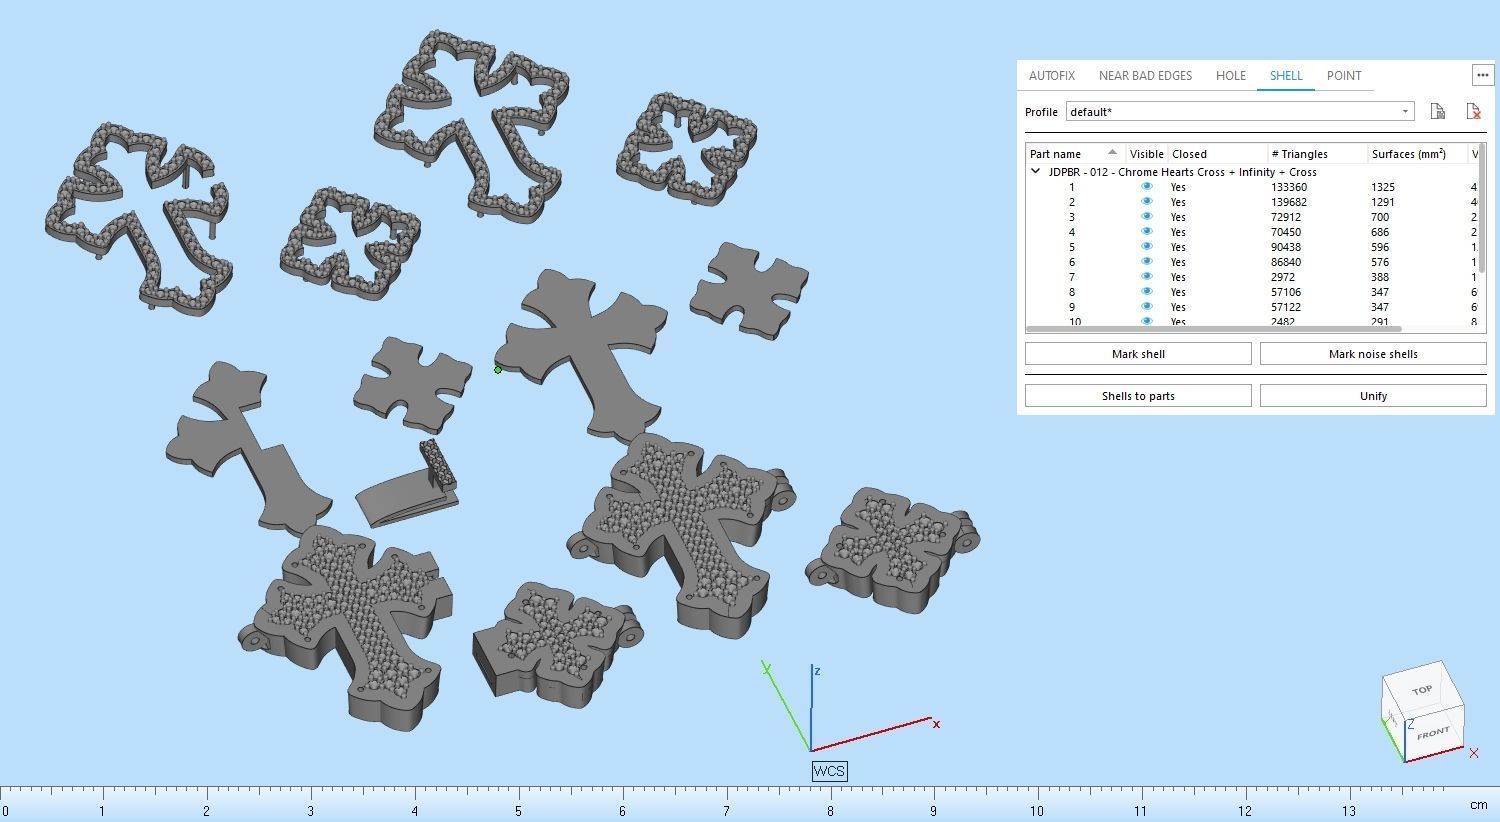Click the horizontal scrollbar of shell table

tap(1214, 329)
